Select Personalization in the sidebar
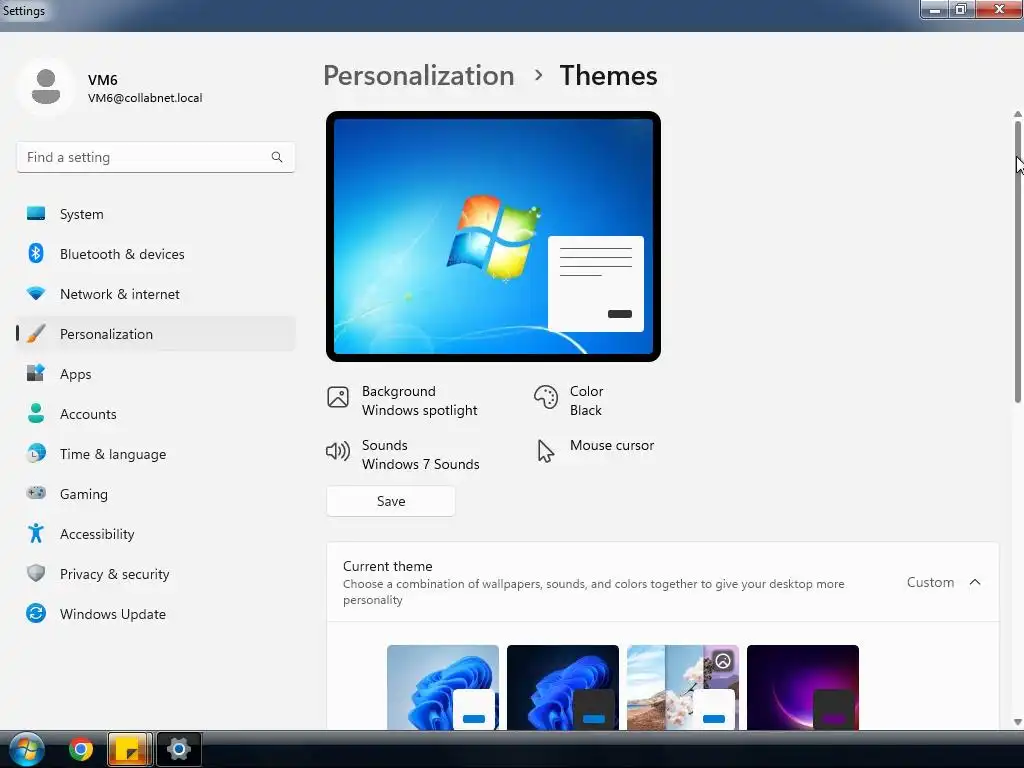 (x=155, y=334)
